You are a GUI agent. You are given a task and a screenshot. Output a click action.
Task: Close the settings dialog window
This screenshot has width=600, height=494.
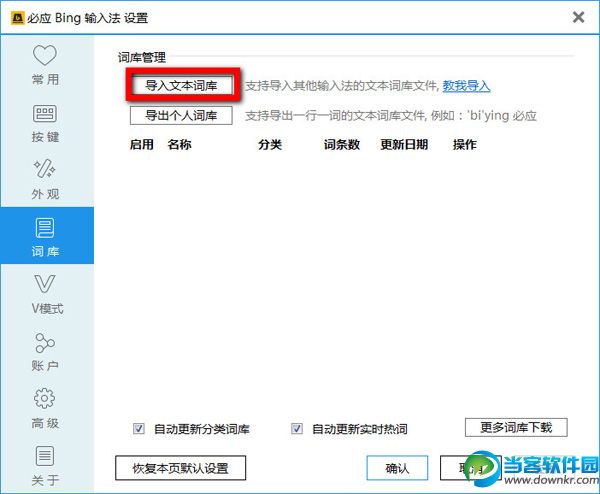578,17
